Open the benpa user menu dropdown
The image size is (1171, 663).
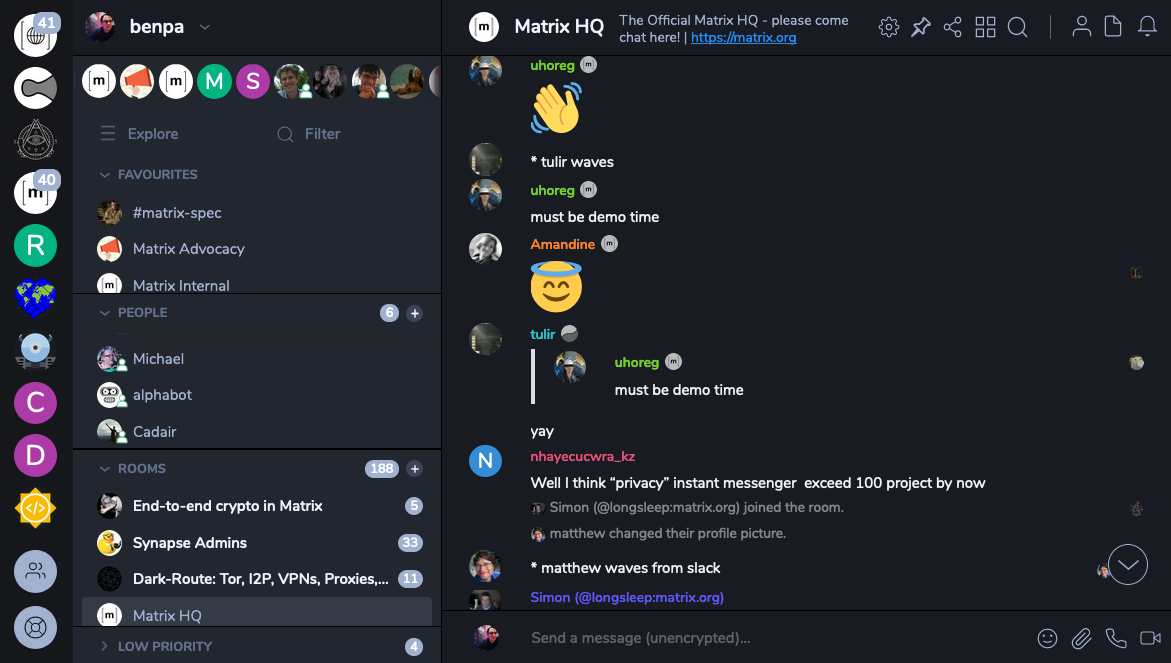pyautogui.click(x=205, y=28)
